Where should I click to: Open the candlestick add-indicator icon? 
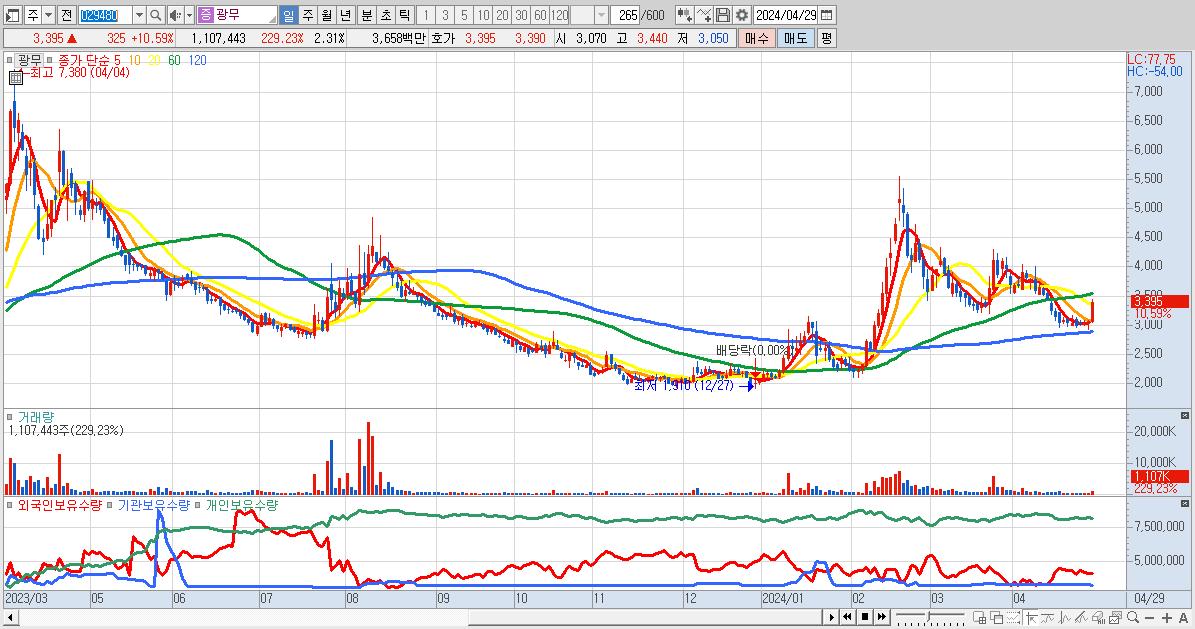pos(684,15)
